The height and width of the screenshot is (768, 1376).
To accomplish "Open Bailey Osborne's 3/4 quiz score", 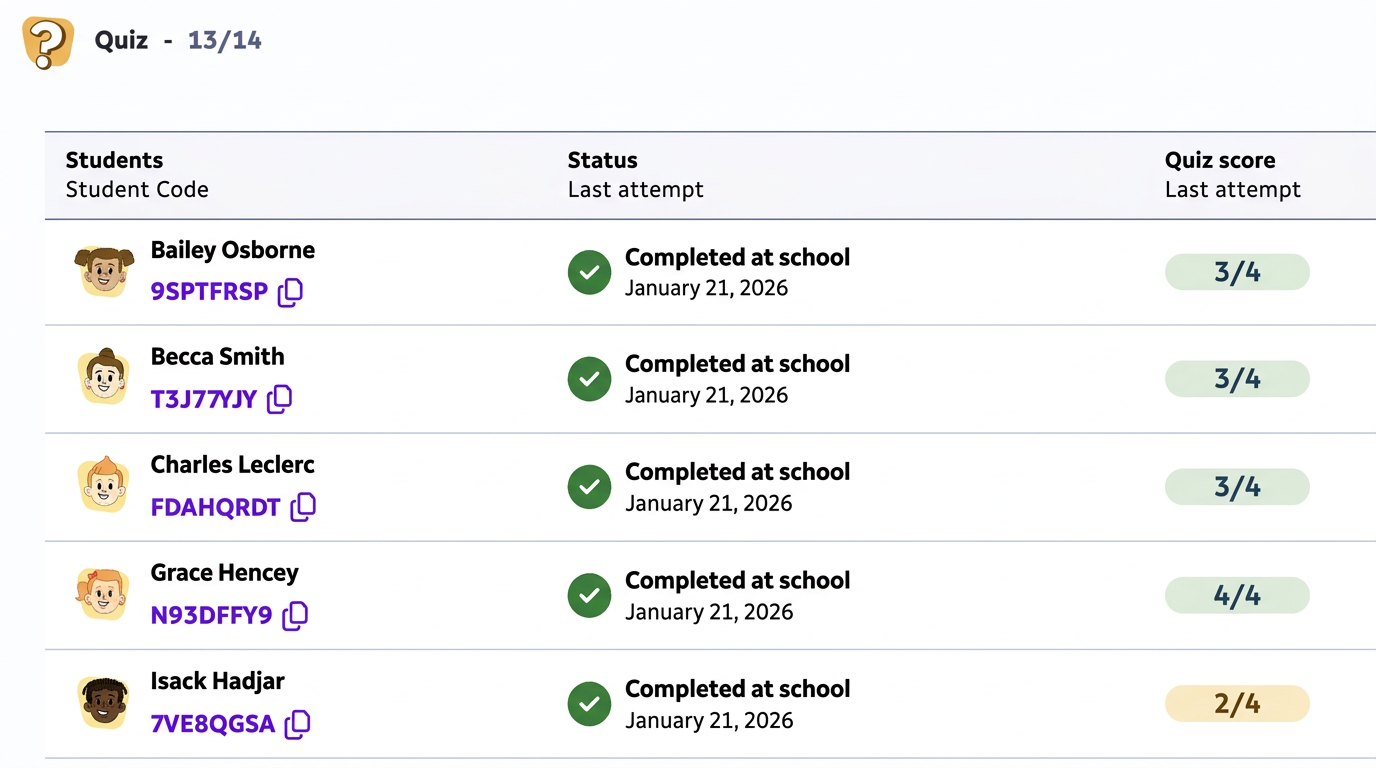I will 1236,272.
